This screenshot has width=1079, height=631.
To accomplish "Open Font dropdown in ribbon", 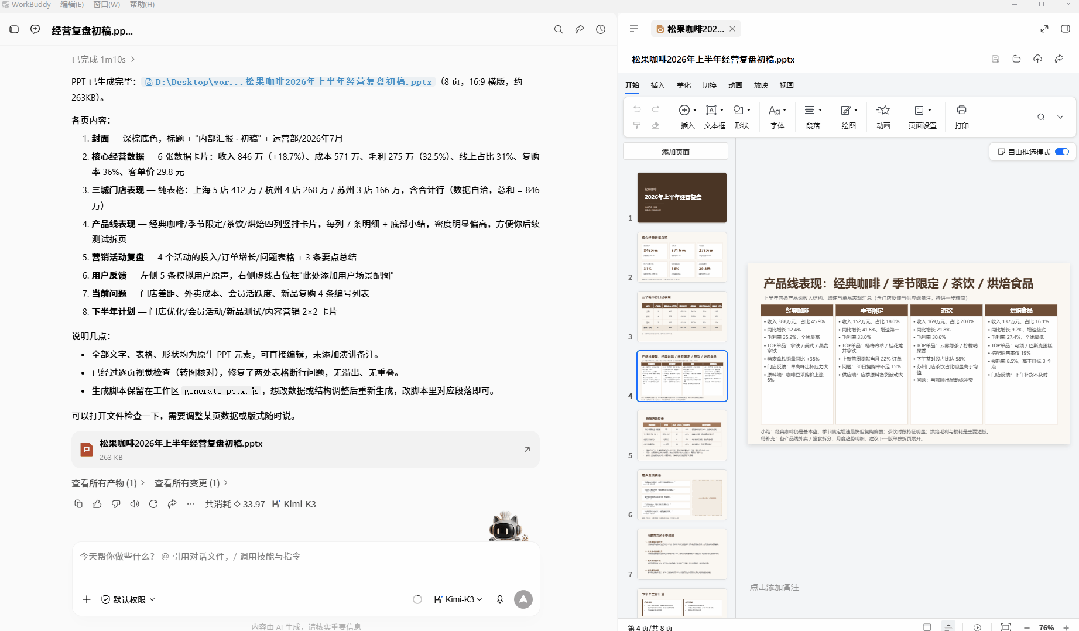I will point(777,116).
